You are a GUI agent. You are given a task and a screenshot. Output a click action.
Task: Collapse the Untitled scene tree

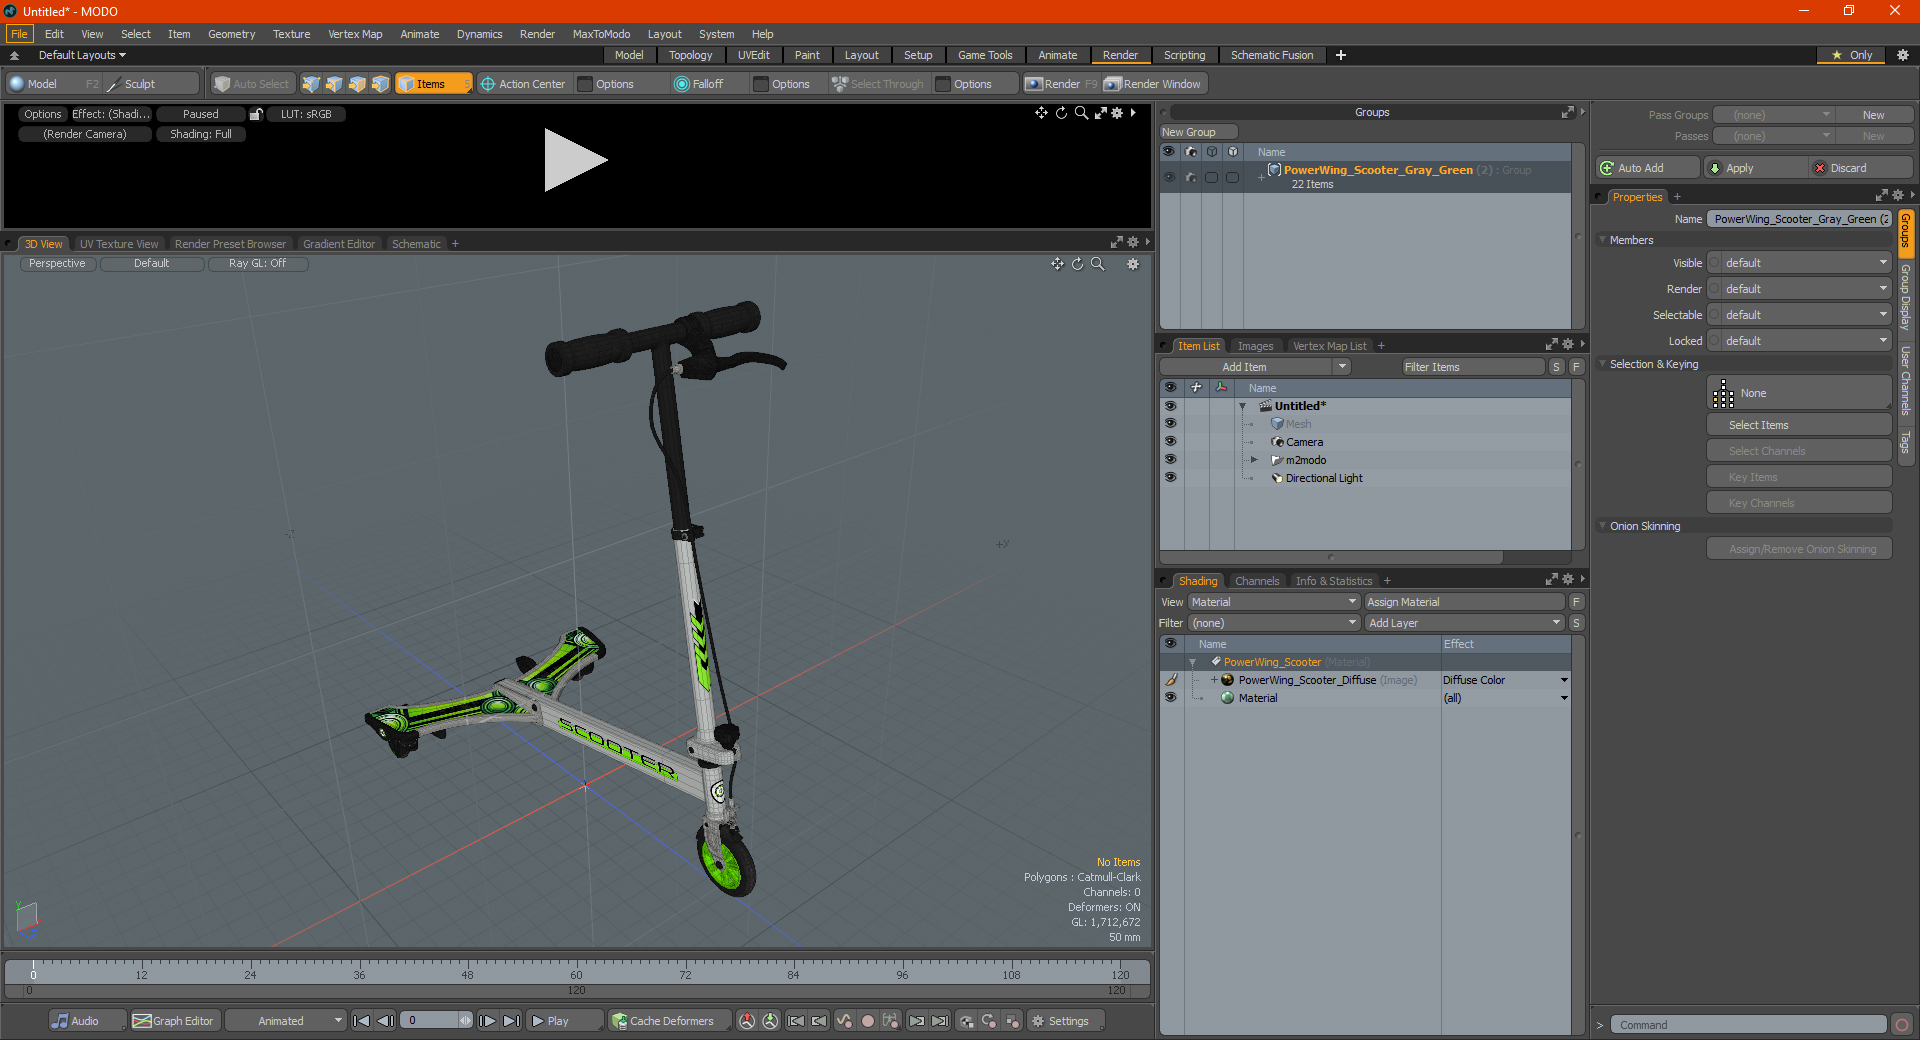click(x=1242, y=406)
